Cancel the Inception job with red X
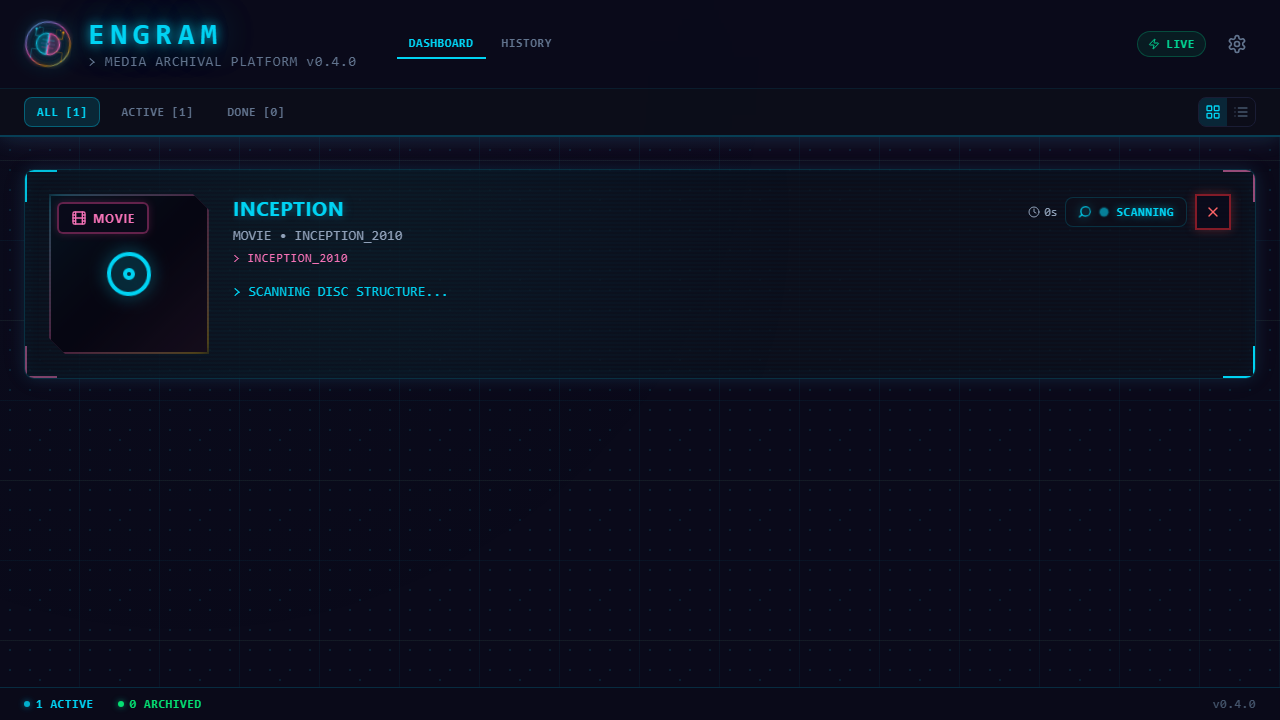This screenshot has width=1280, height=720. (x=1213, y=212)
